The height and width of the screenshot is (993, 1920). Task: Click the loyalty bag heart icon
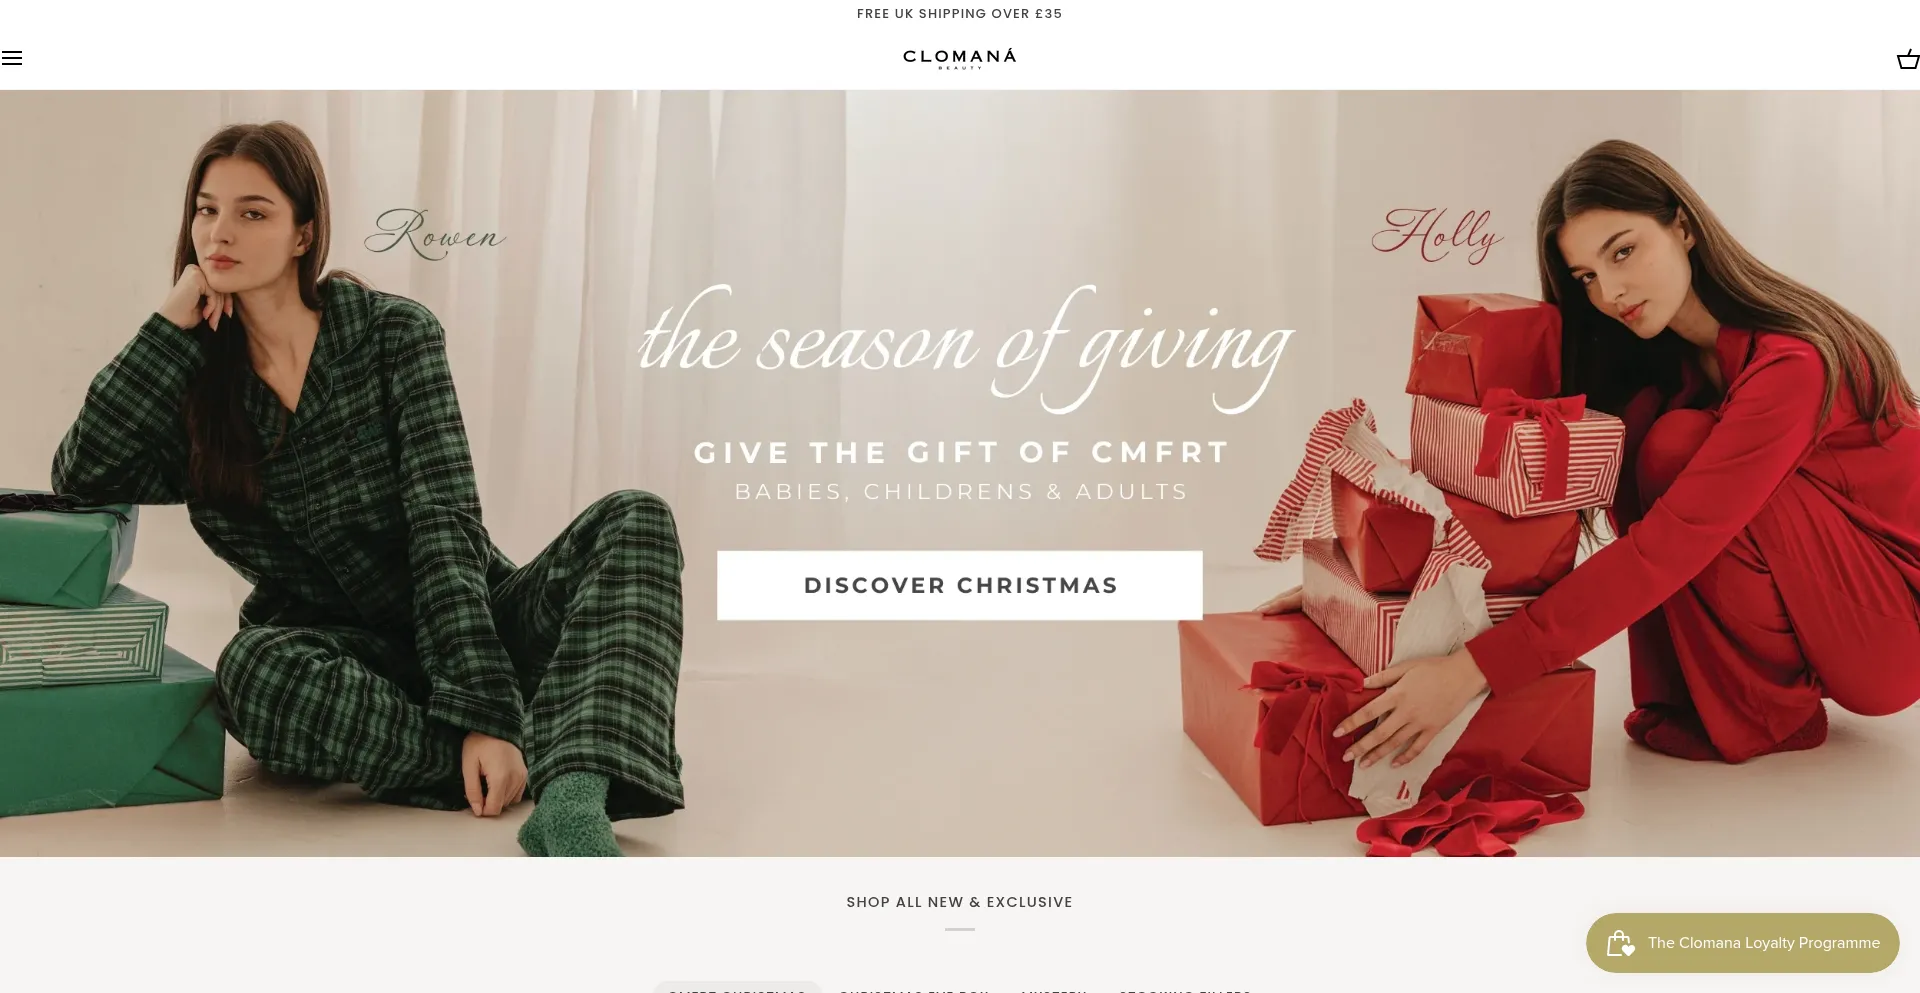[1620, 943]
